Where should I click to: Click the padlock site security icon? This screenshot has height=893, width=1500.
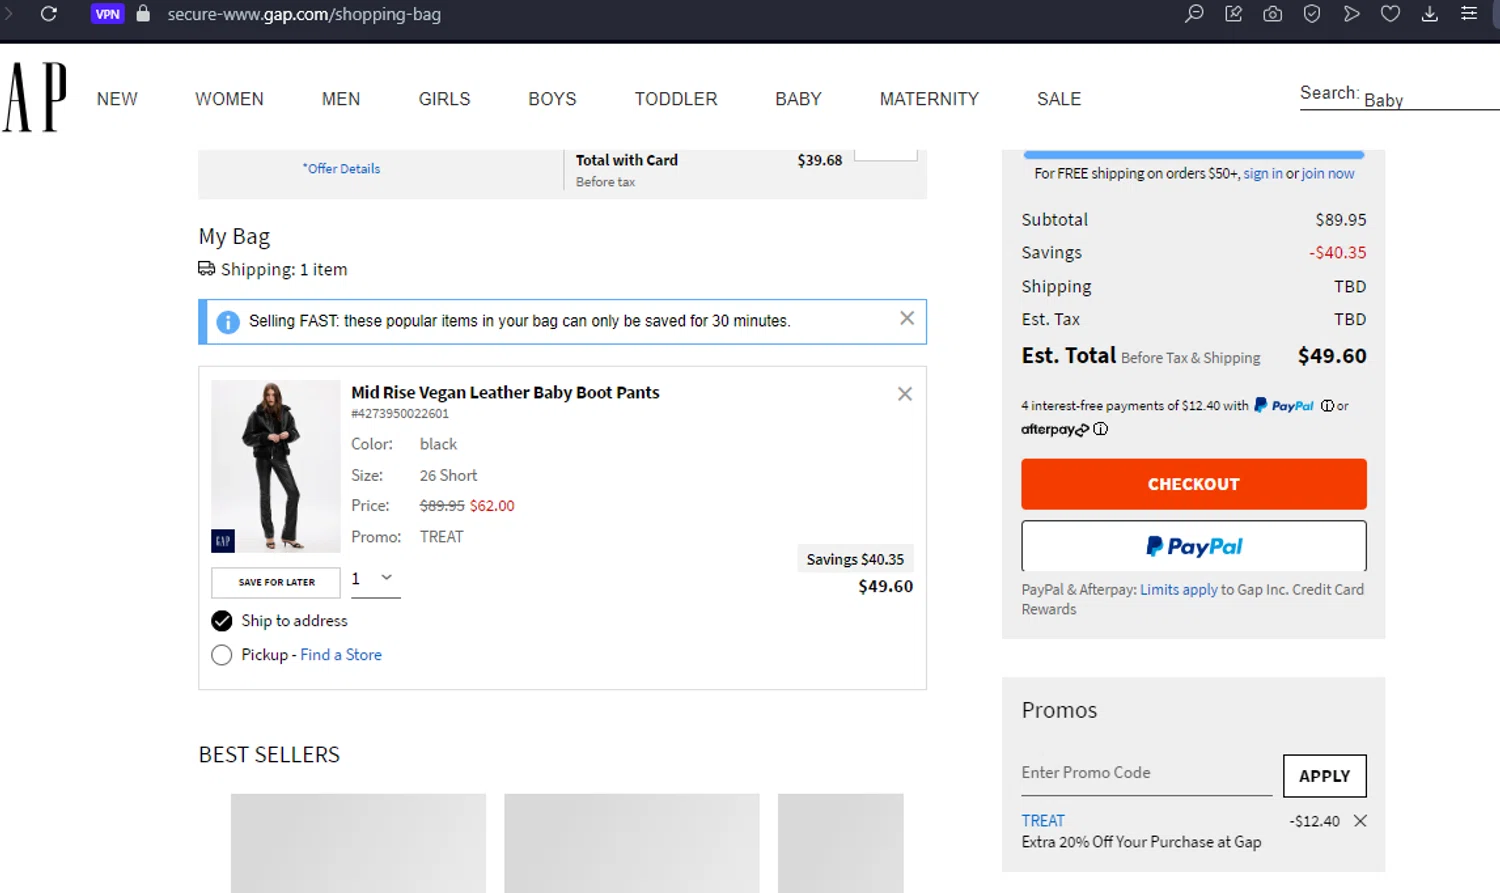click(x=143, y=14)
